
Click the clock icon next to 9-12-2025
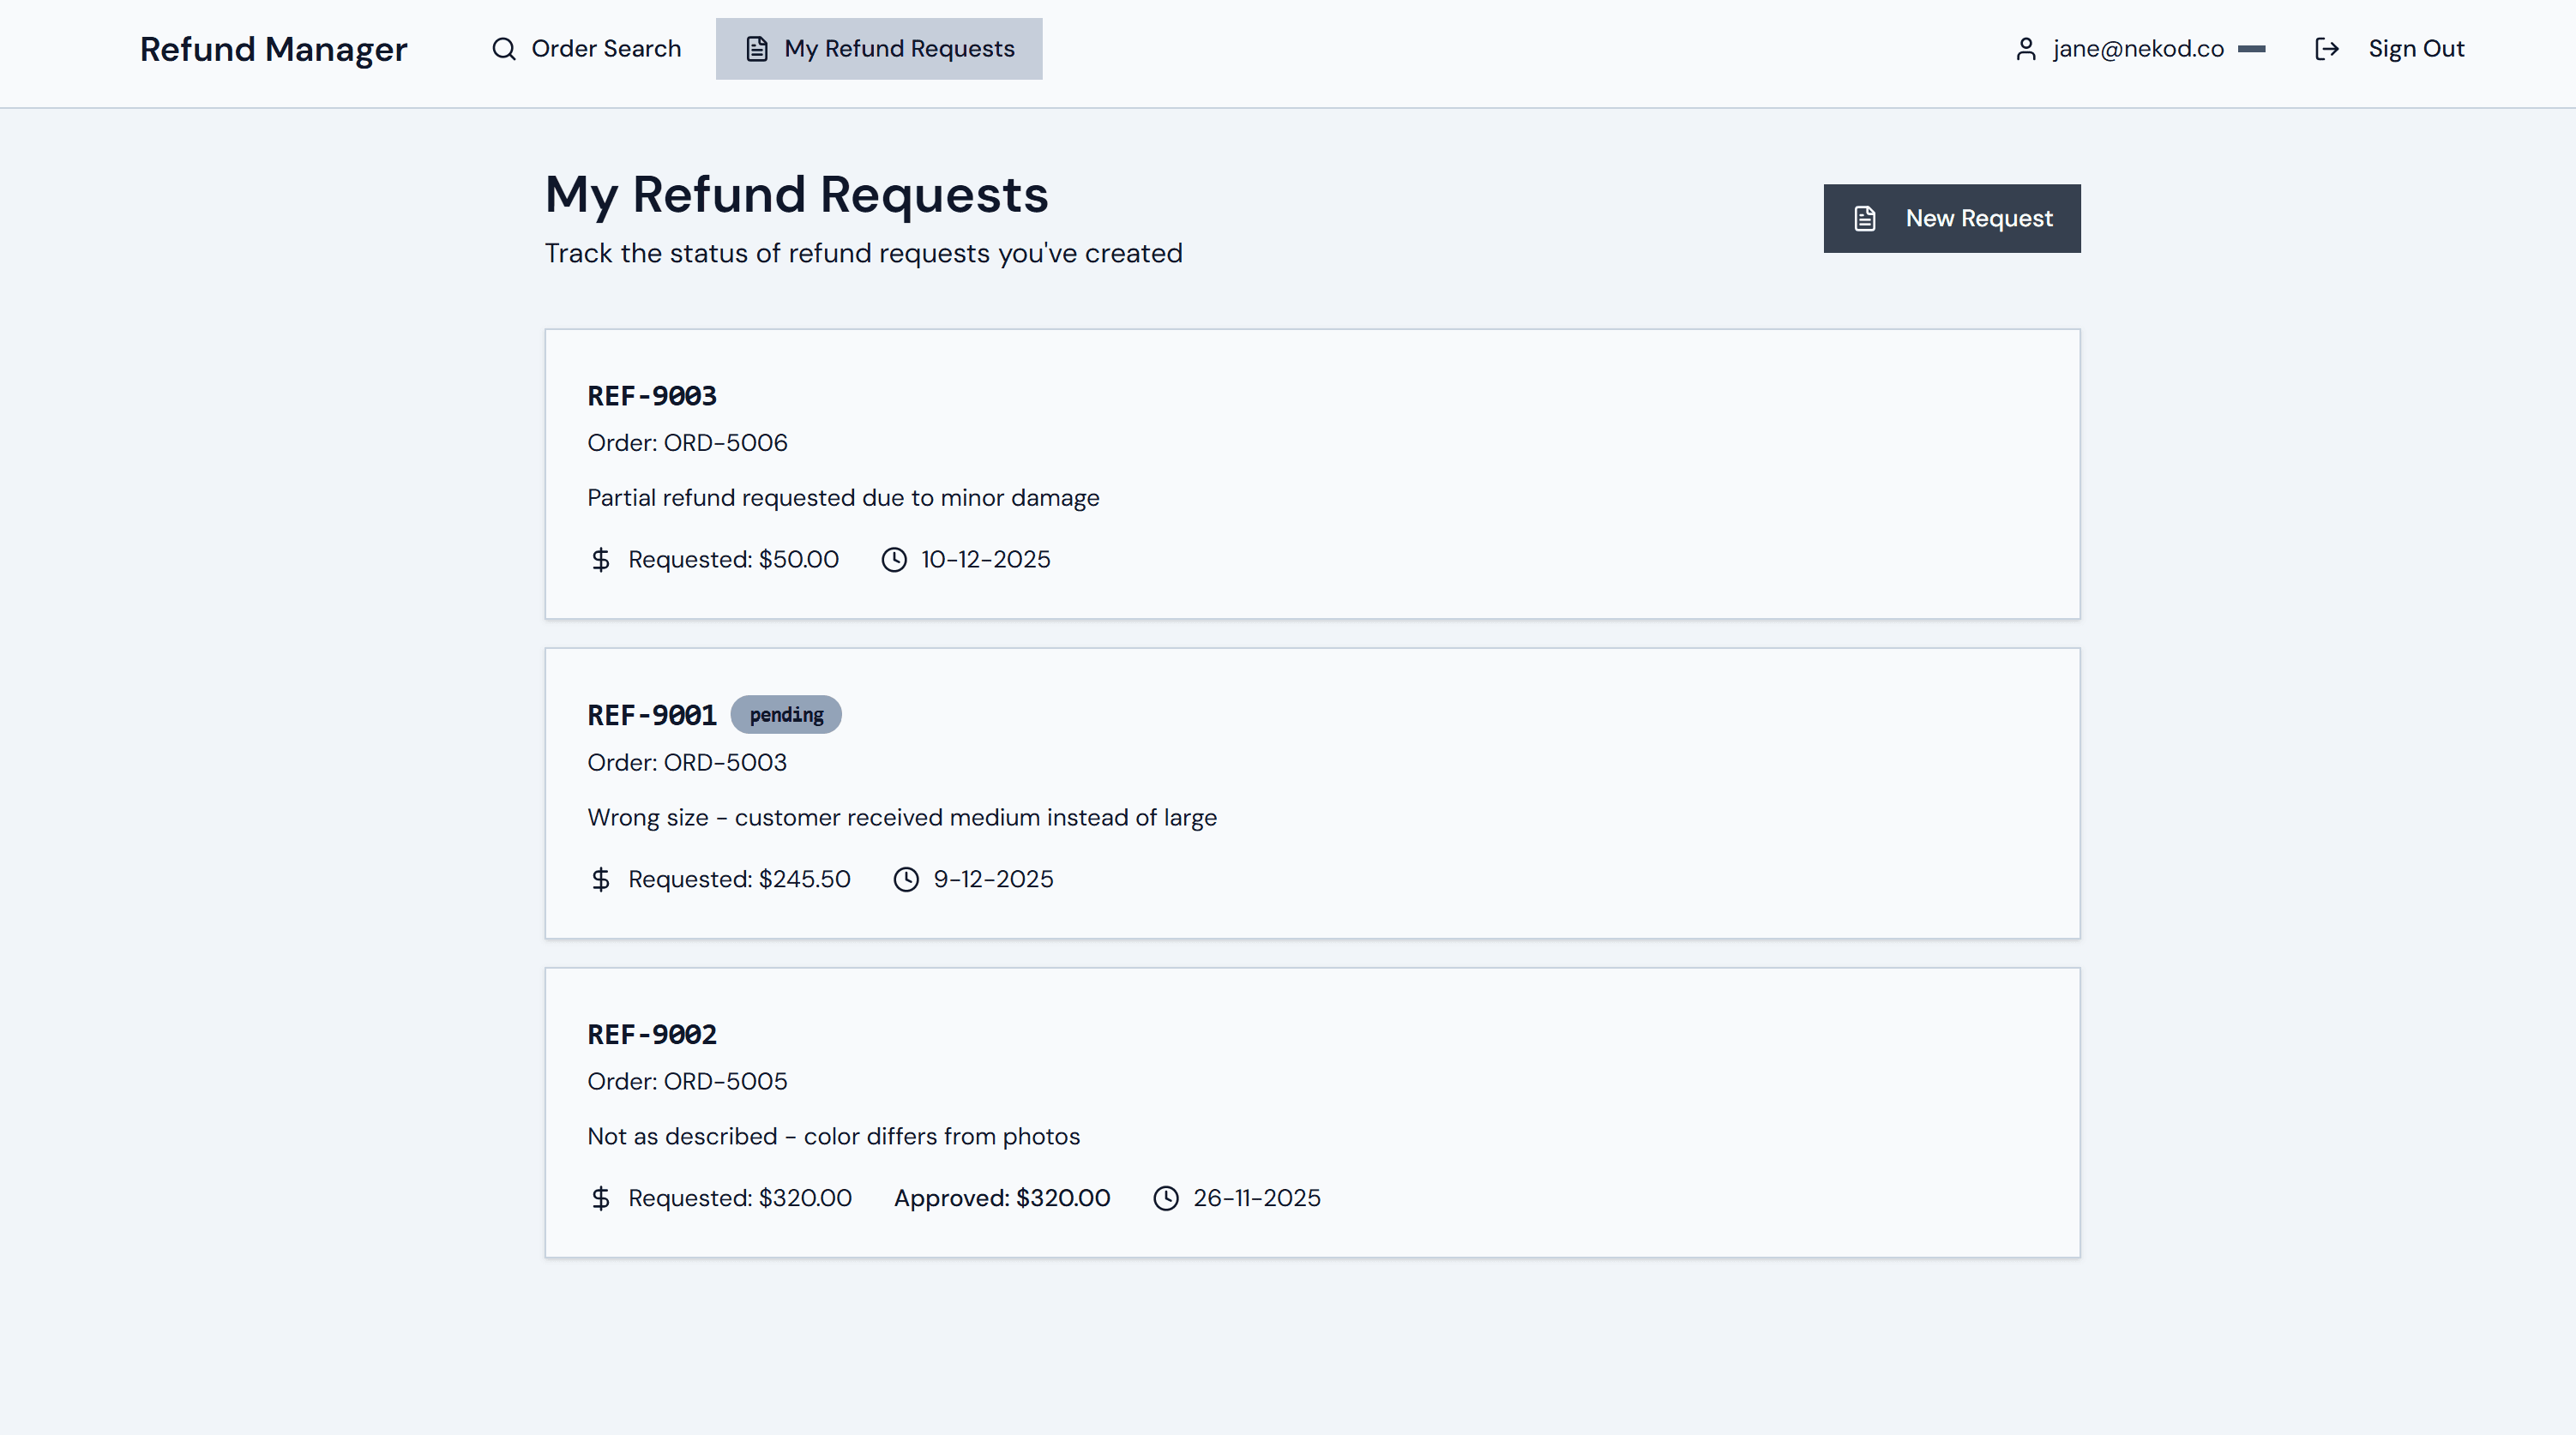(x=905, y=879)
